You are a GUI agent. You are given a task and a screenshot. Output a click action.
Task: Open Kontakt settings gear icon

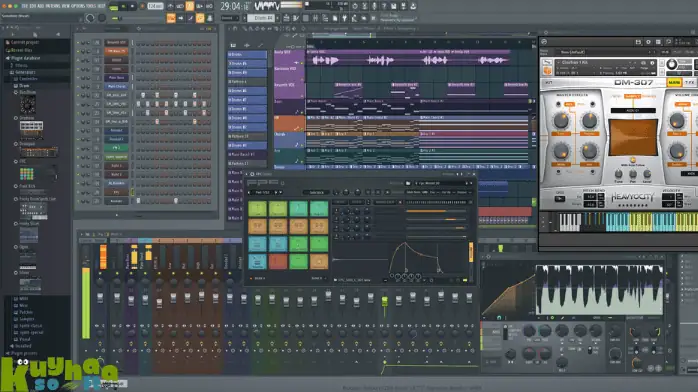pos(648,42)
